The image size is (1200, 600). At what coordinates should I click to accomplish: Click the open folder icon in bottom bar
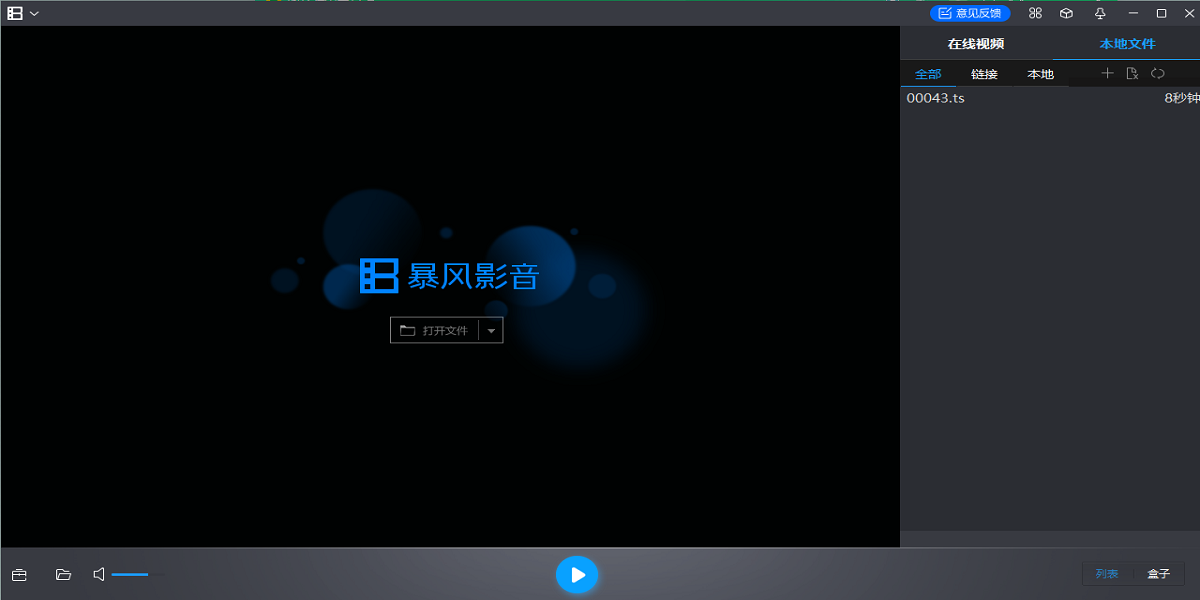click(x=63, y=574)
